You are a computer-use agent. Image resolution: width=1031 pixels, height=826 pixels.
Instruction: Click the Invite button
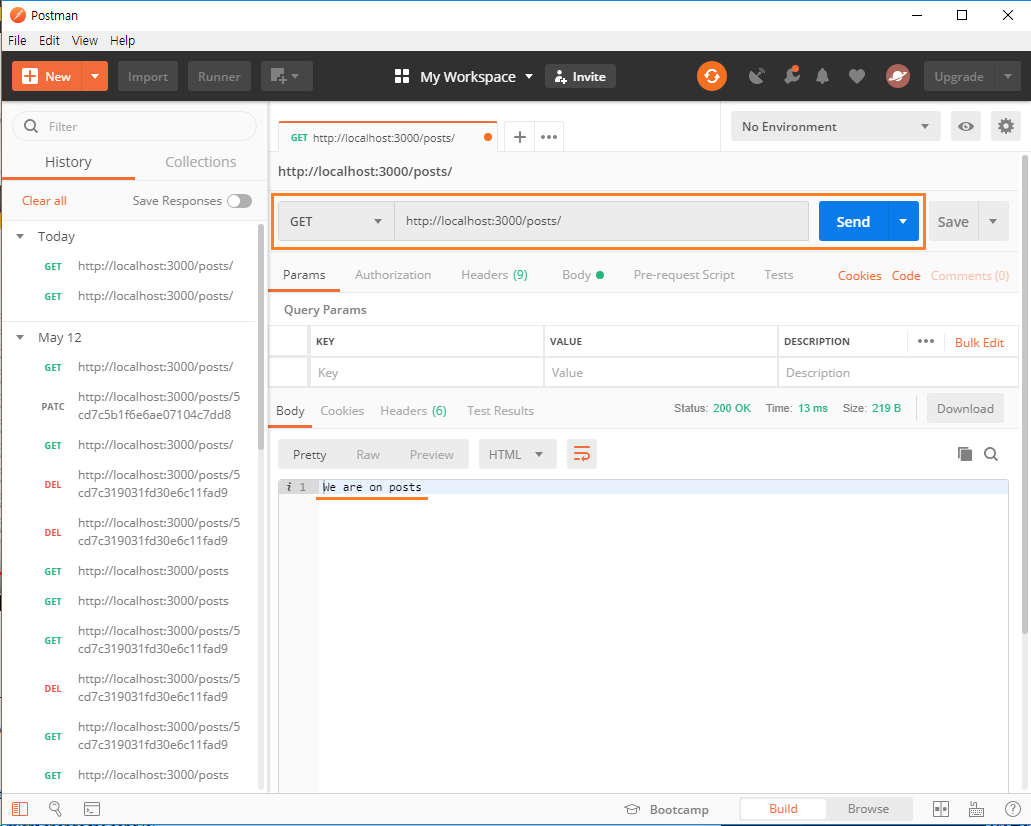tap(580, 76)
